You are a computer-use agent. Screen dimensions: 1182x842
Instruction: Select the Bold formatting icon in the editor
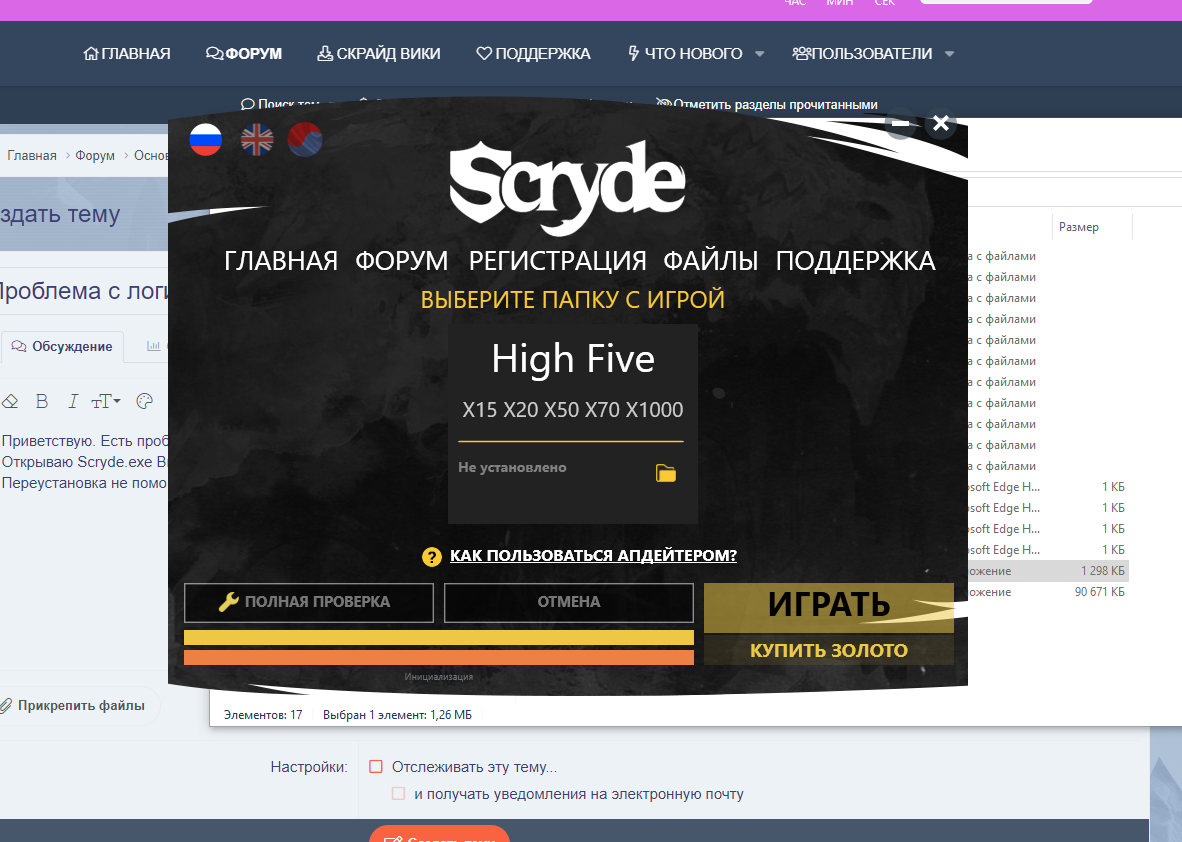(x=41, y=400)
